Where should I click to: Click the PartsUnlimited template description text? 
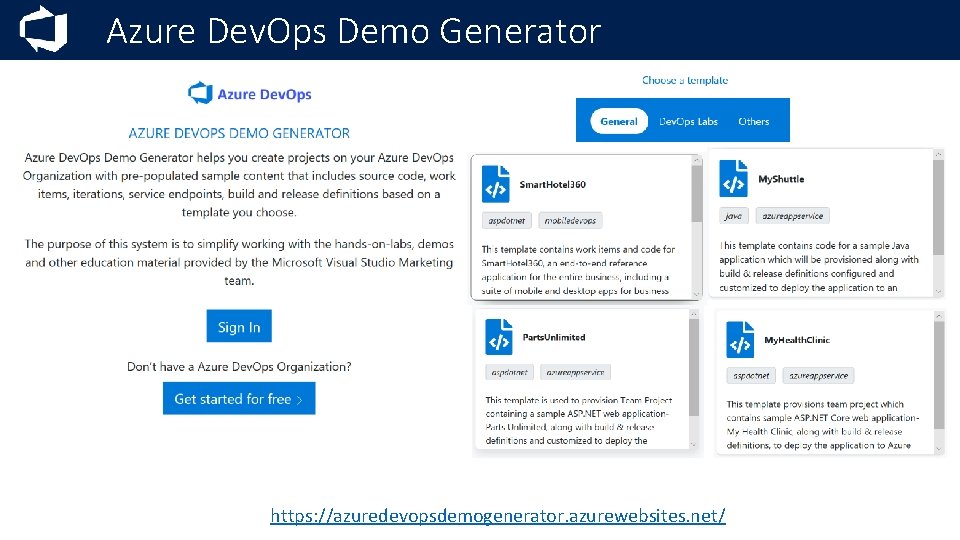579,421
